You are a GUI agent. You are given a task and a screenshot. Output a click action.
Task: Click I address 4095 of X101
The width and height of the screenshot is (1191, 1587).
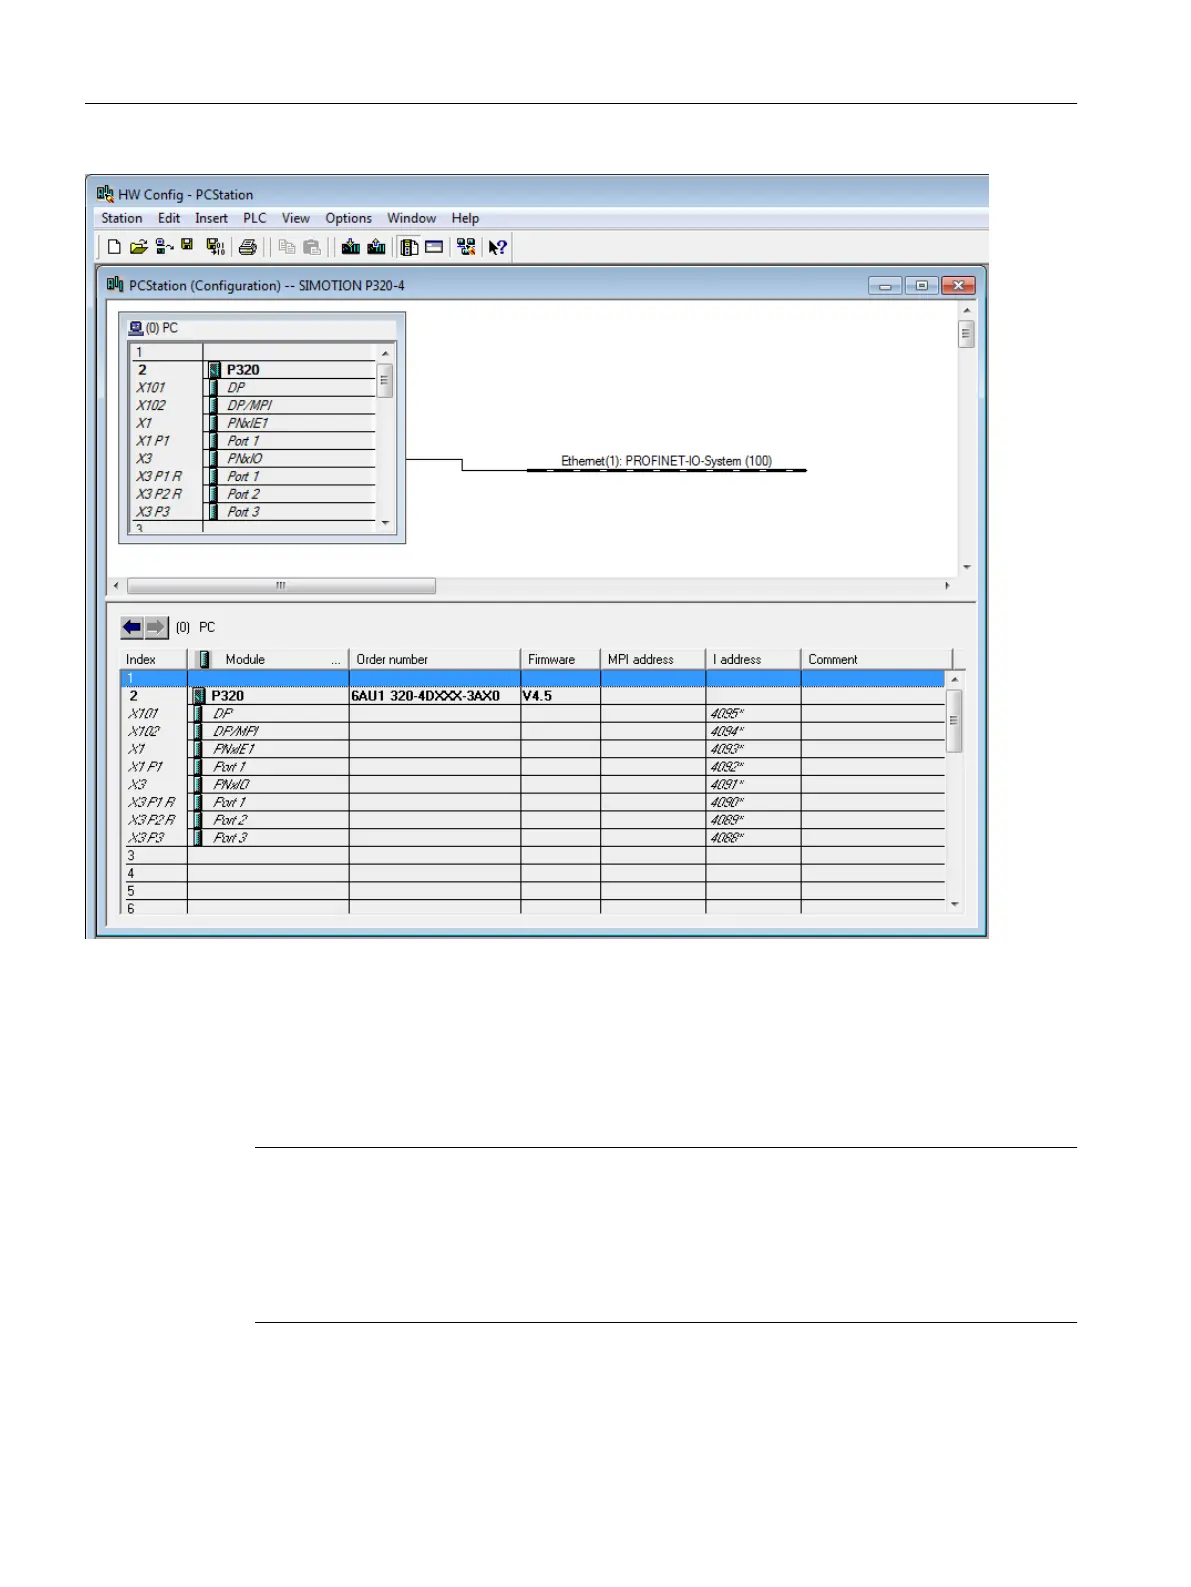(x=727, y=714)
